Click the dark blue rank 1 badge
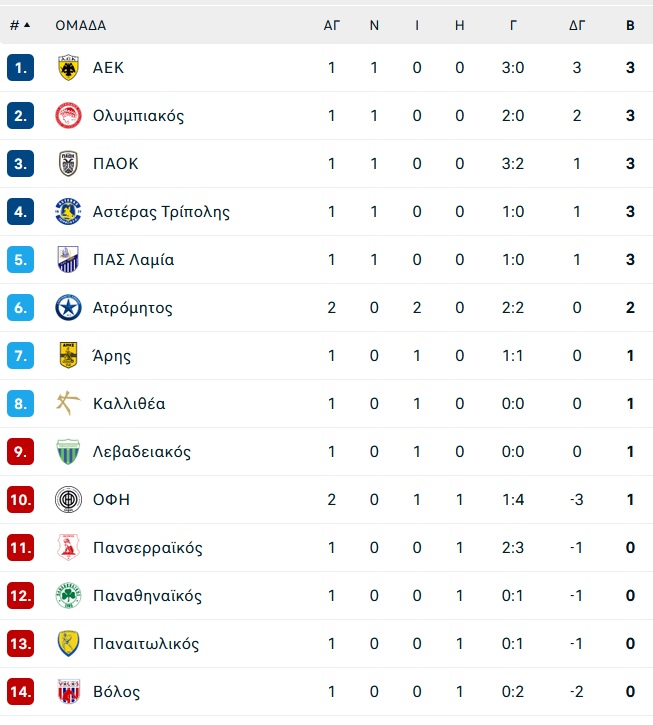This screenshot has width=653, height=725. (20, 68)
